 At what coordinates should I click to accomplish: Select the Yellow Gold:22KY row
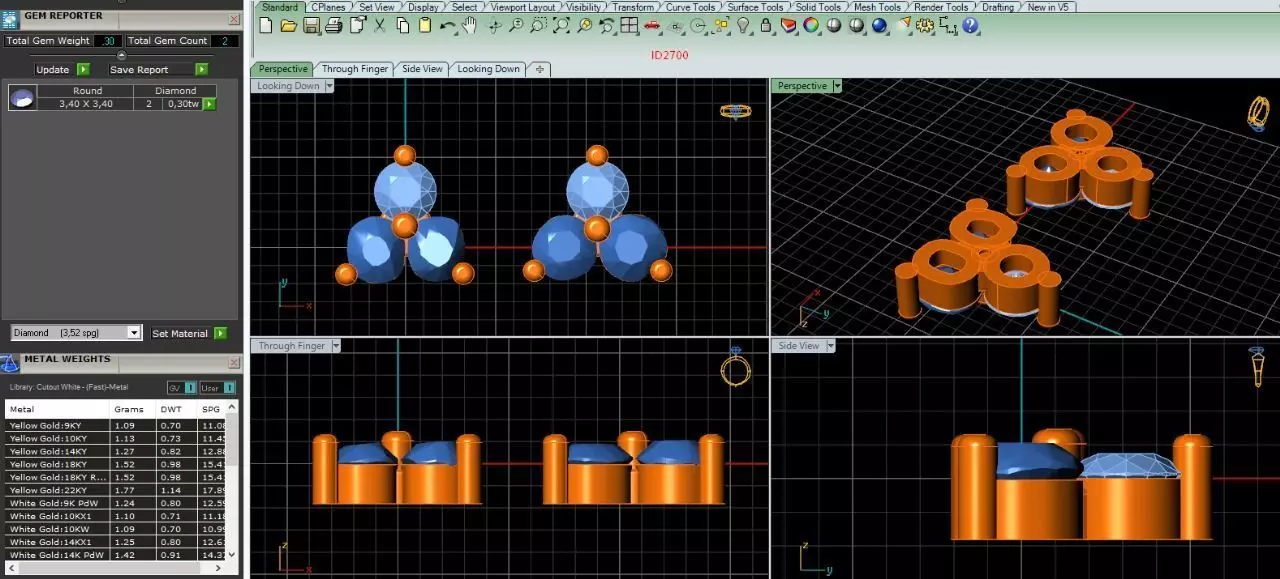pos(115,490)
